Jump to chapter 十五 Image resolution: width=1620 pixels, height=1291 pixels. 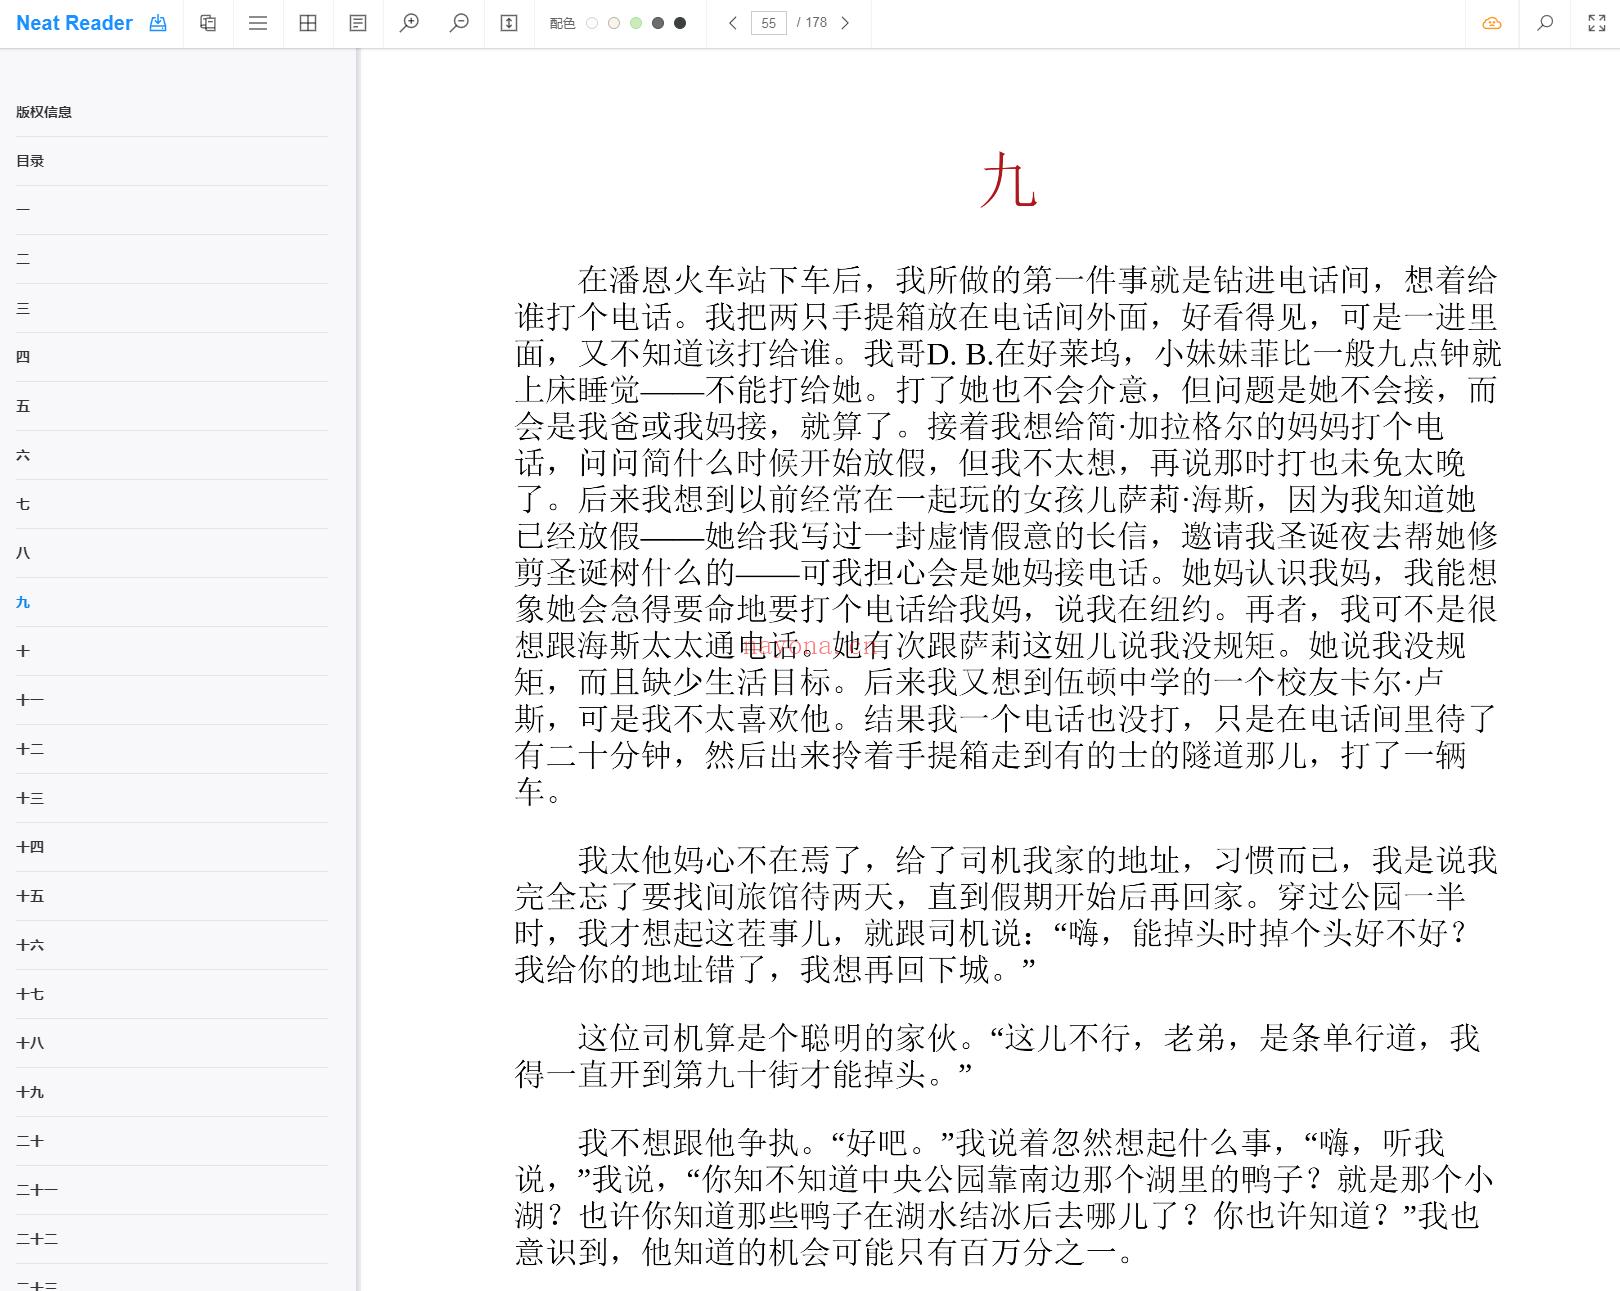(x=172, y=896)
